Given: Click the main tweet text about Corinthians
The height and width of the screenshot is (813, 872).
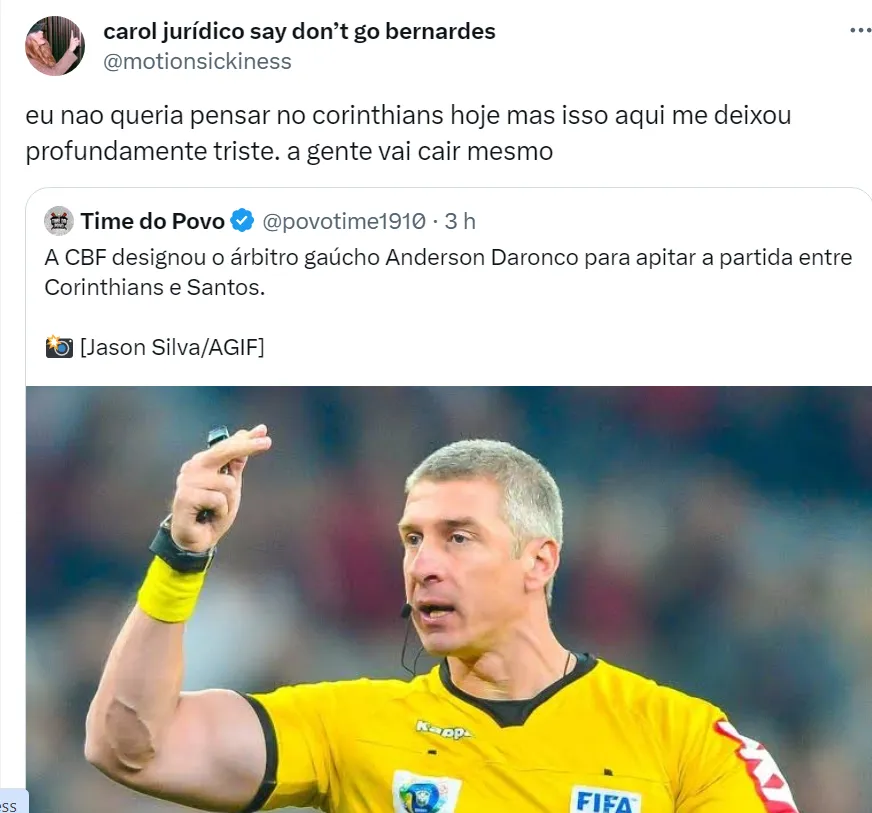Looking at the screenshot, I should coord(408,133).
